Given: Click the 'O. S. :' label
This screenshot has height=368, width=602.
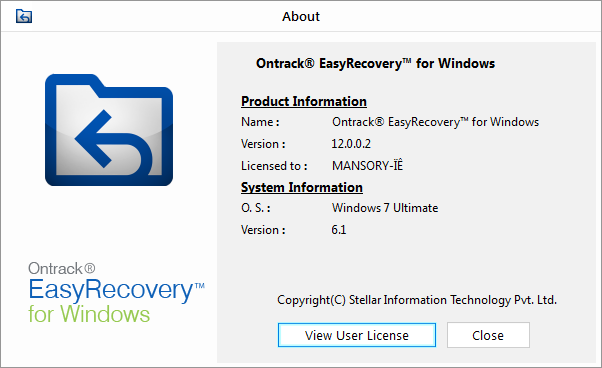Looking at the screenshot, I should coord(256,208).
